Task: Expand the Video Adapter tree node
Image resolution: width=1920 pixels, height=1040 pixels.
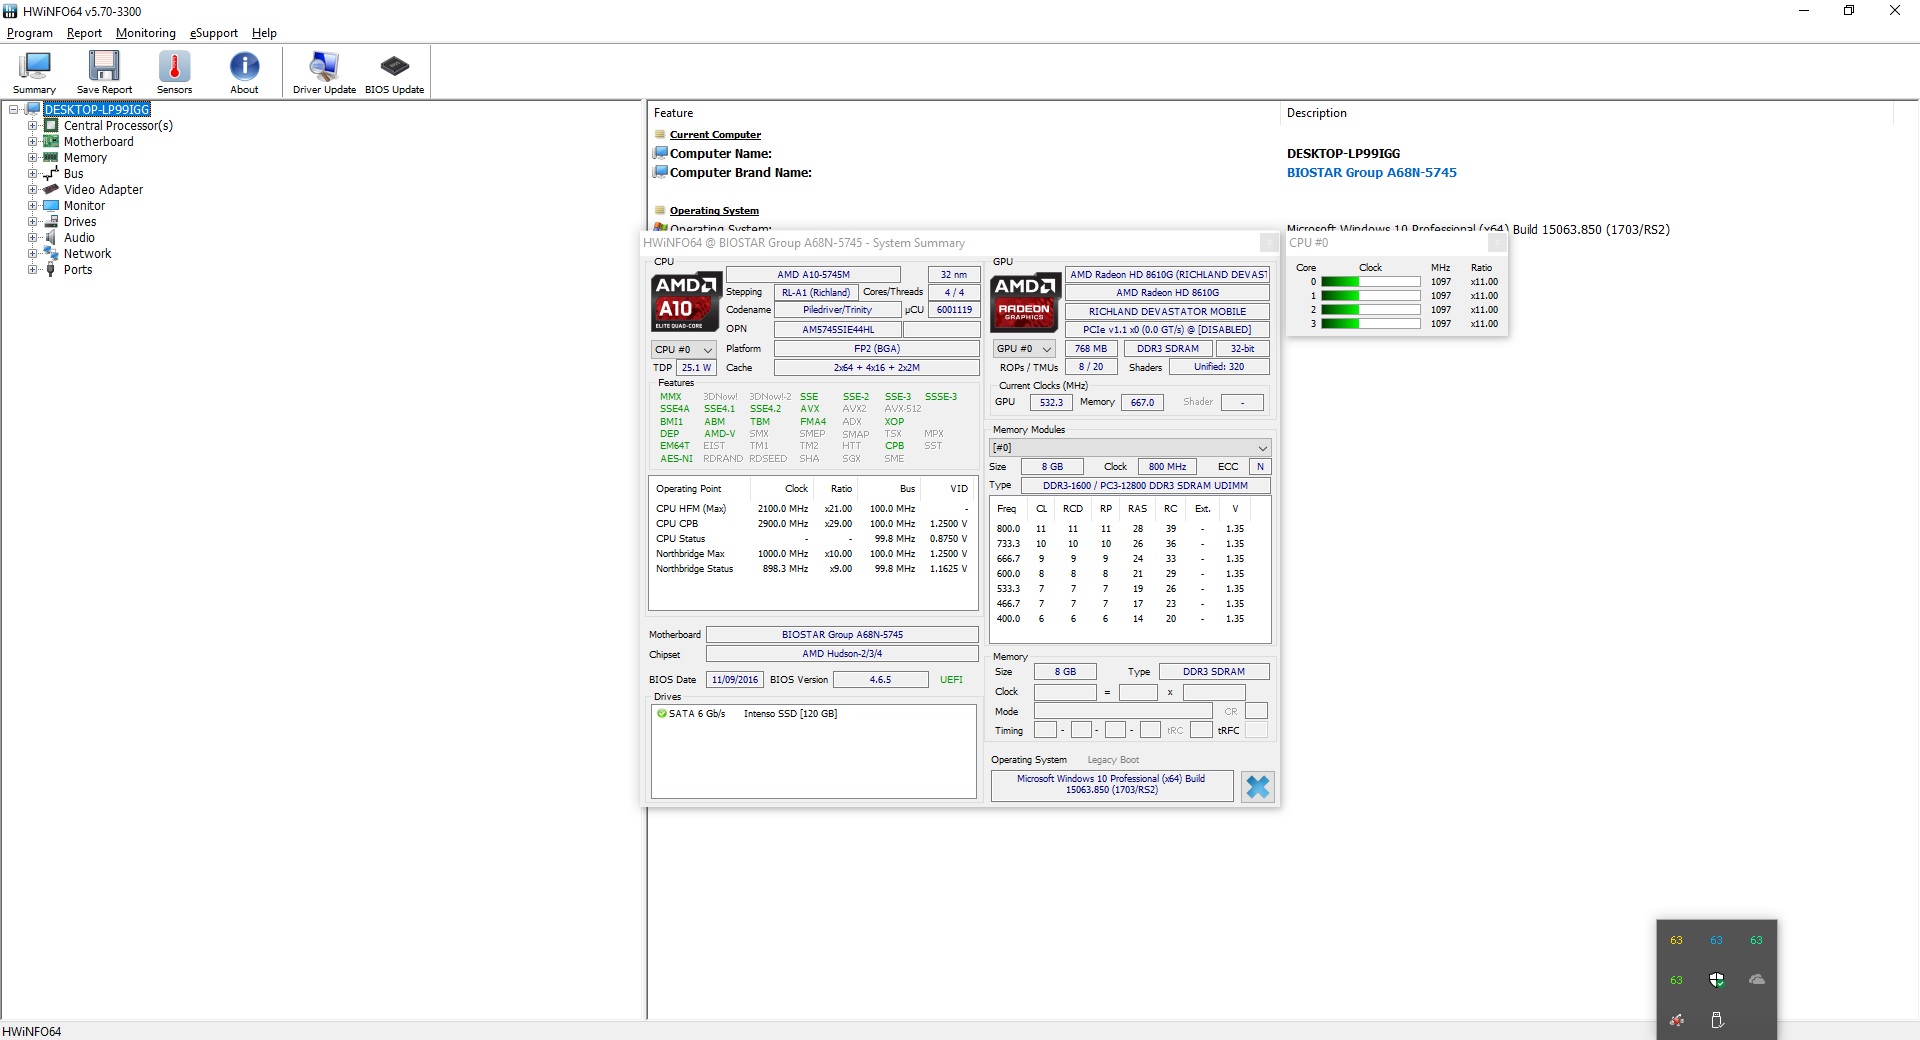Action: point(33,190)
